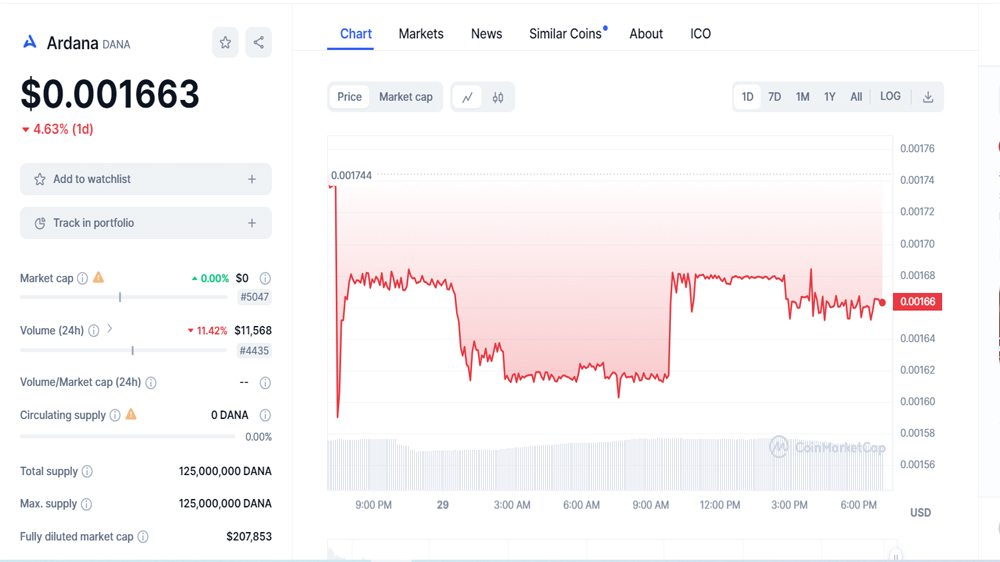
Task: Click 0.001744 opening price label
Action: [351, 175]
